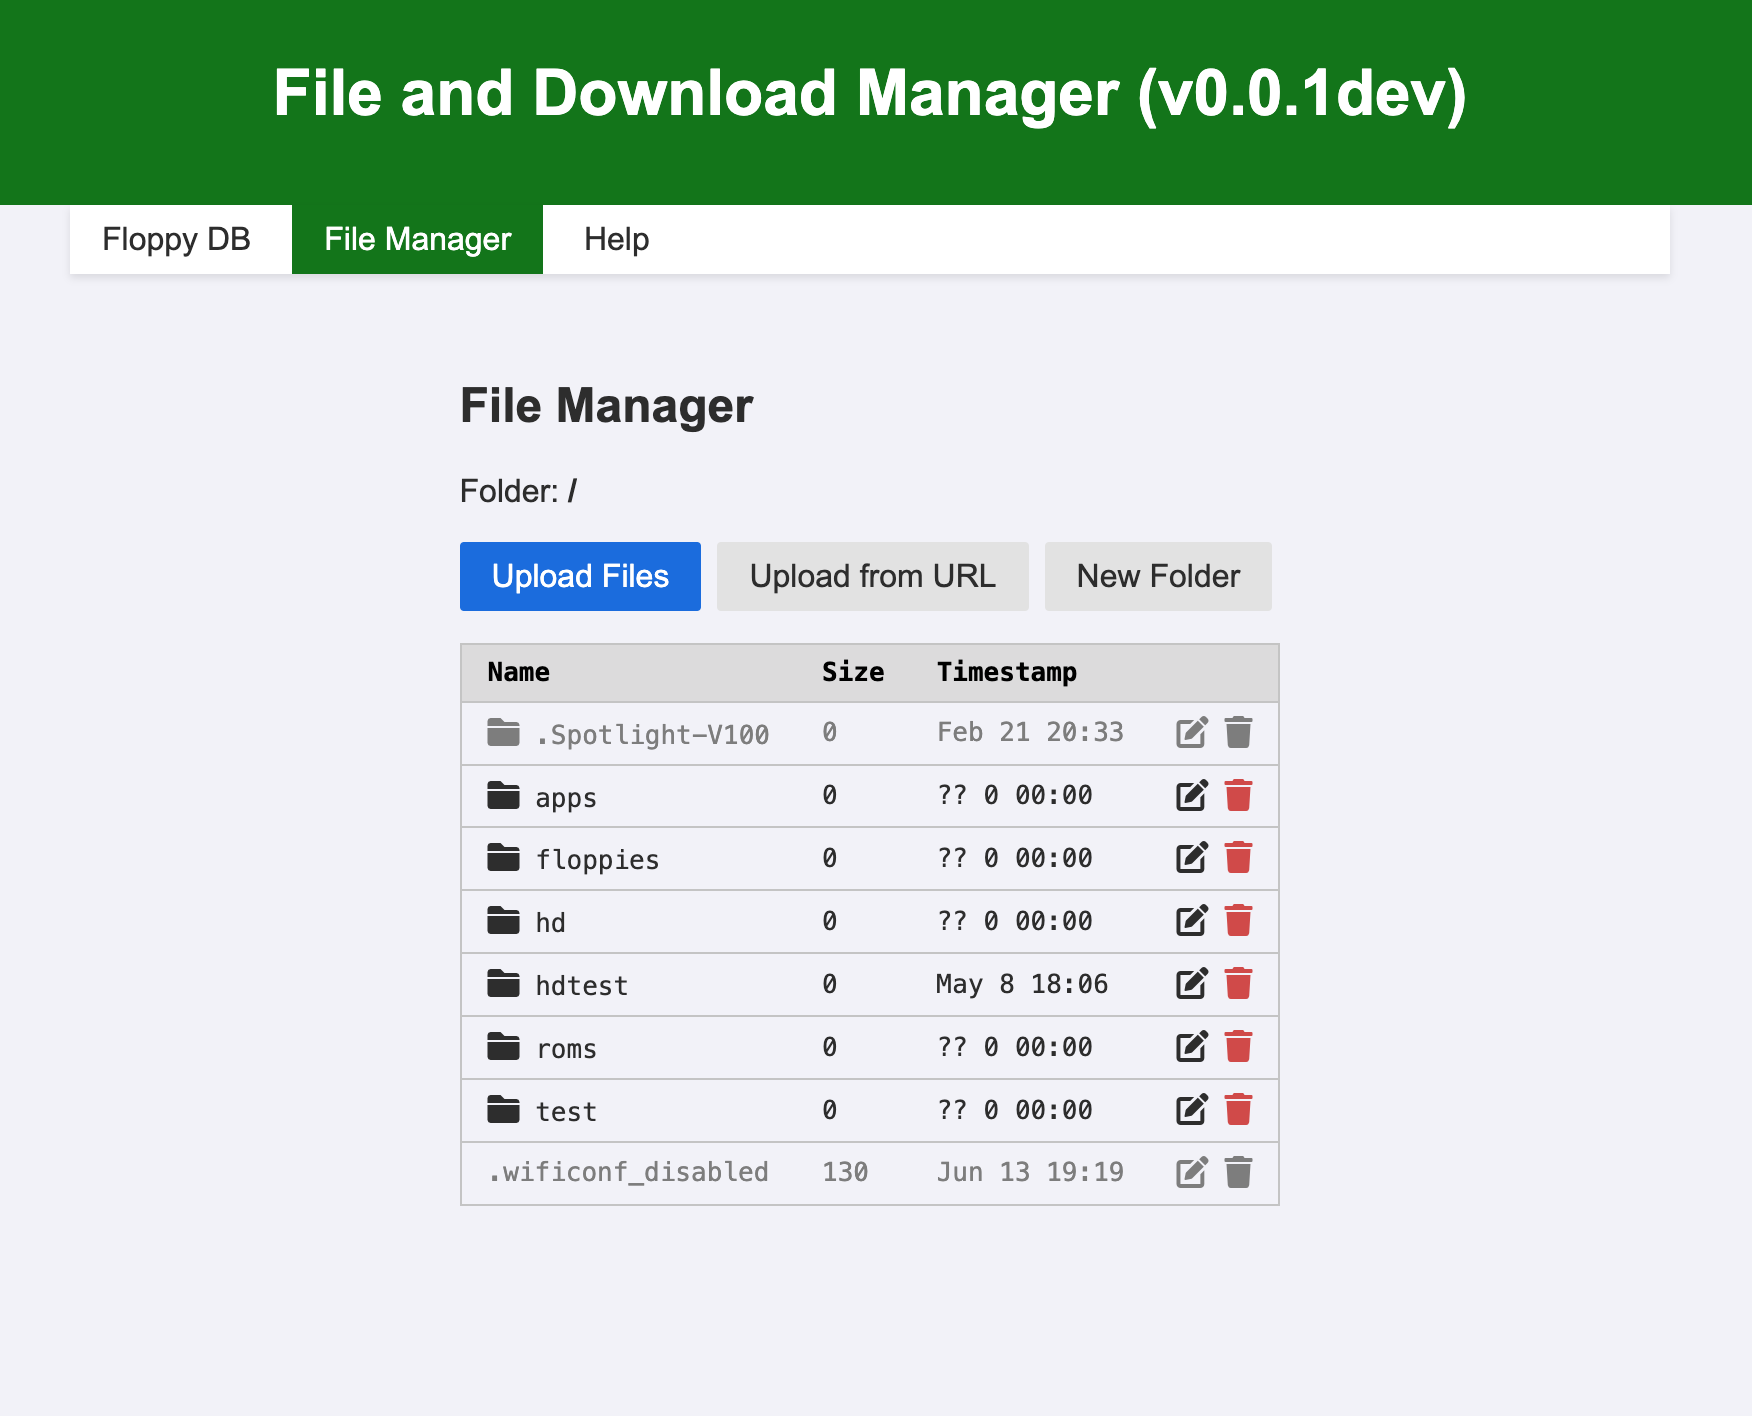The image size is (1752, 1416).
Task: Click the edit icon for apps
Action: [1191, 796]
